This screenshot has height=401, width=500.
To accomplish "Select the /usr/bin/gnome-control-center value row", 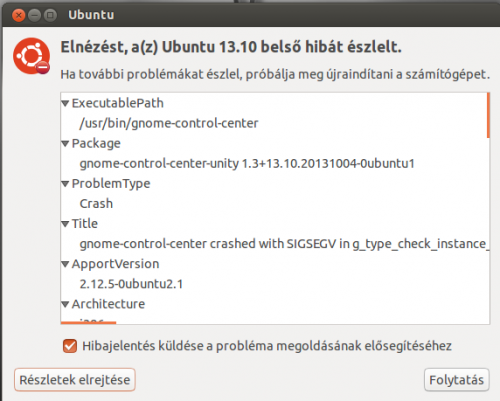I will pos(274,123).
